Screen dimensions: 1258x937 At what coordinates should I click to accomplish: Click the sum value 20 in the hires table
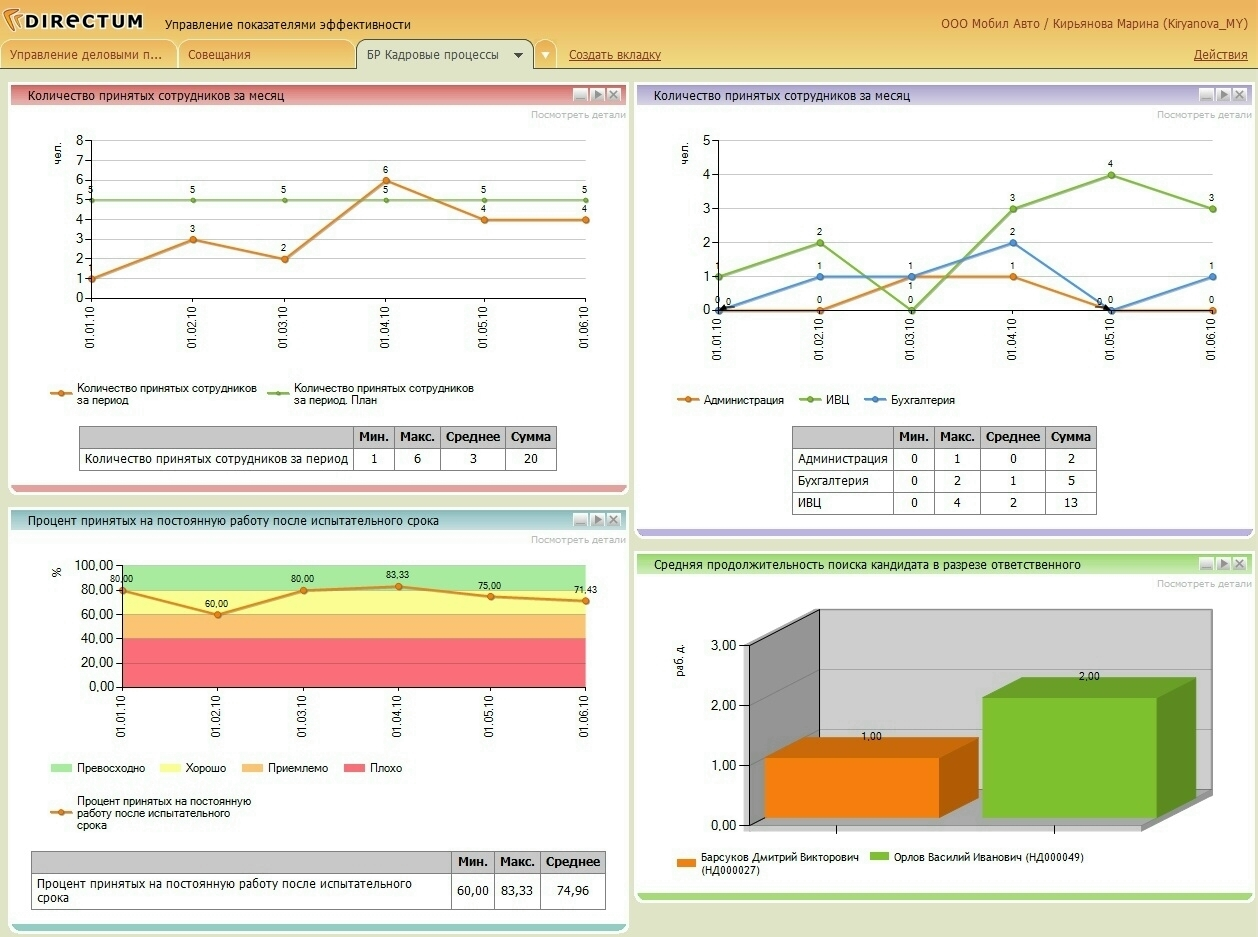pyautogui.click(x=531, y=459)
